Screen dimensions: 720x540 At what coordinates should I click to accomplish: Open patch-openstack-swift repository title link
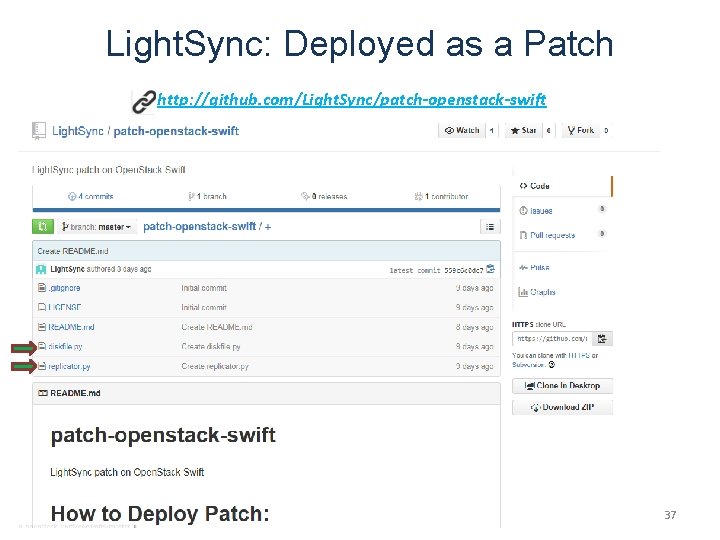point(176,131)
